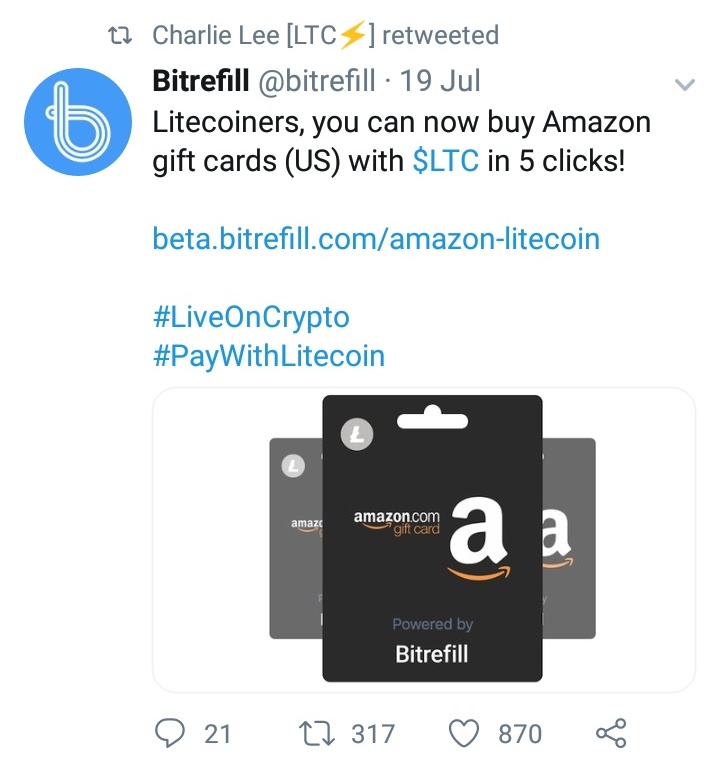The width and height of the screenshot is (718, 764).
Task: Open beta.bitrefill.com/amazon-litecoin link
Action: [376, 239]
